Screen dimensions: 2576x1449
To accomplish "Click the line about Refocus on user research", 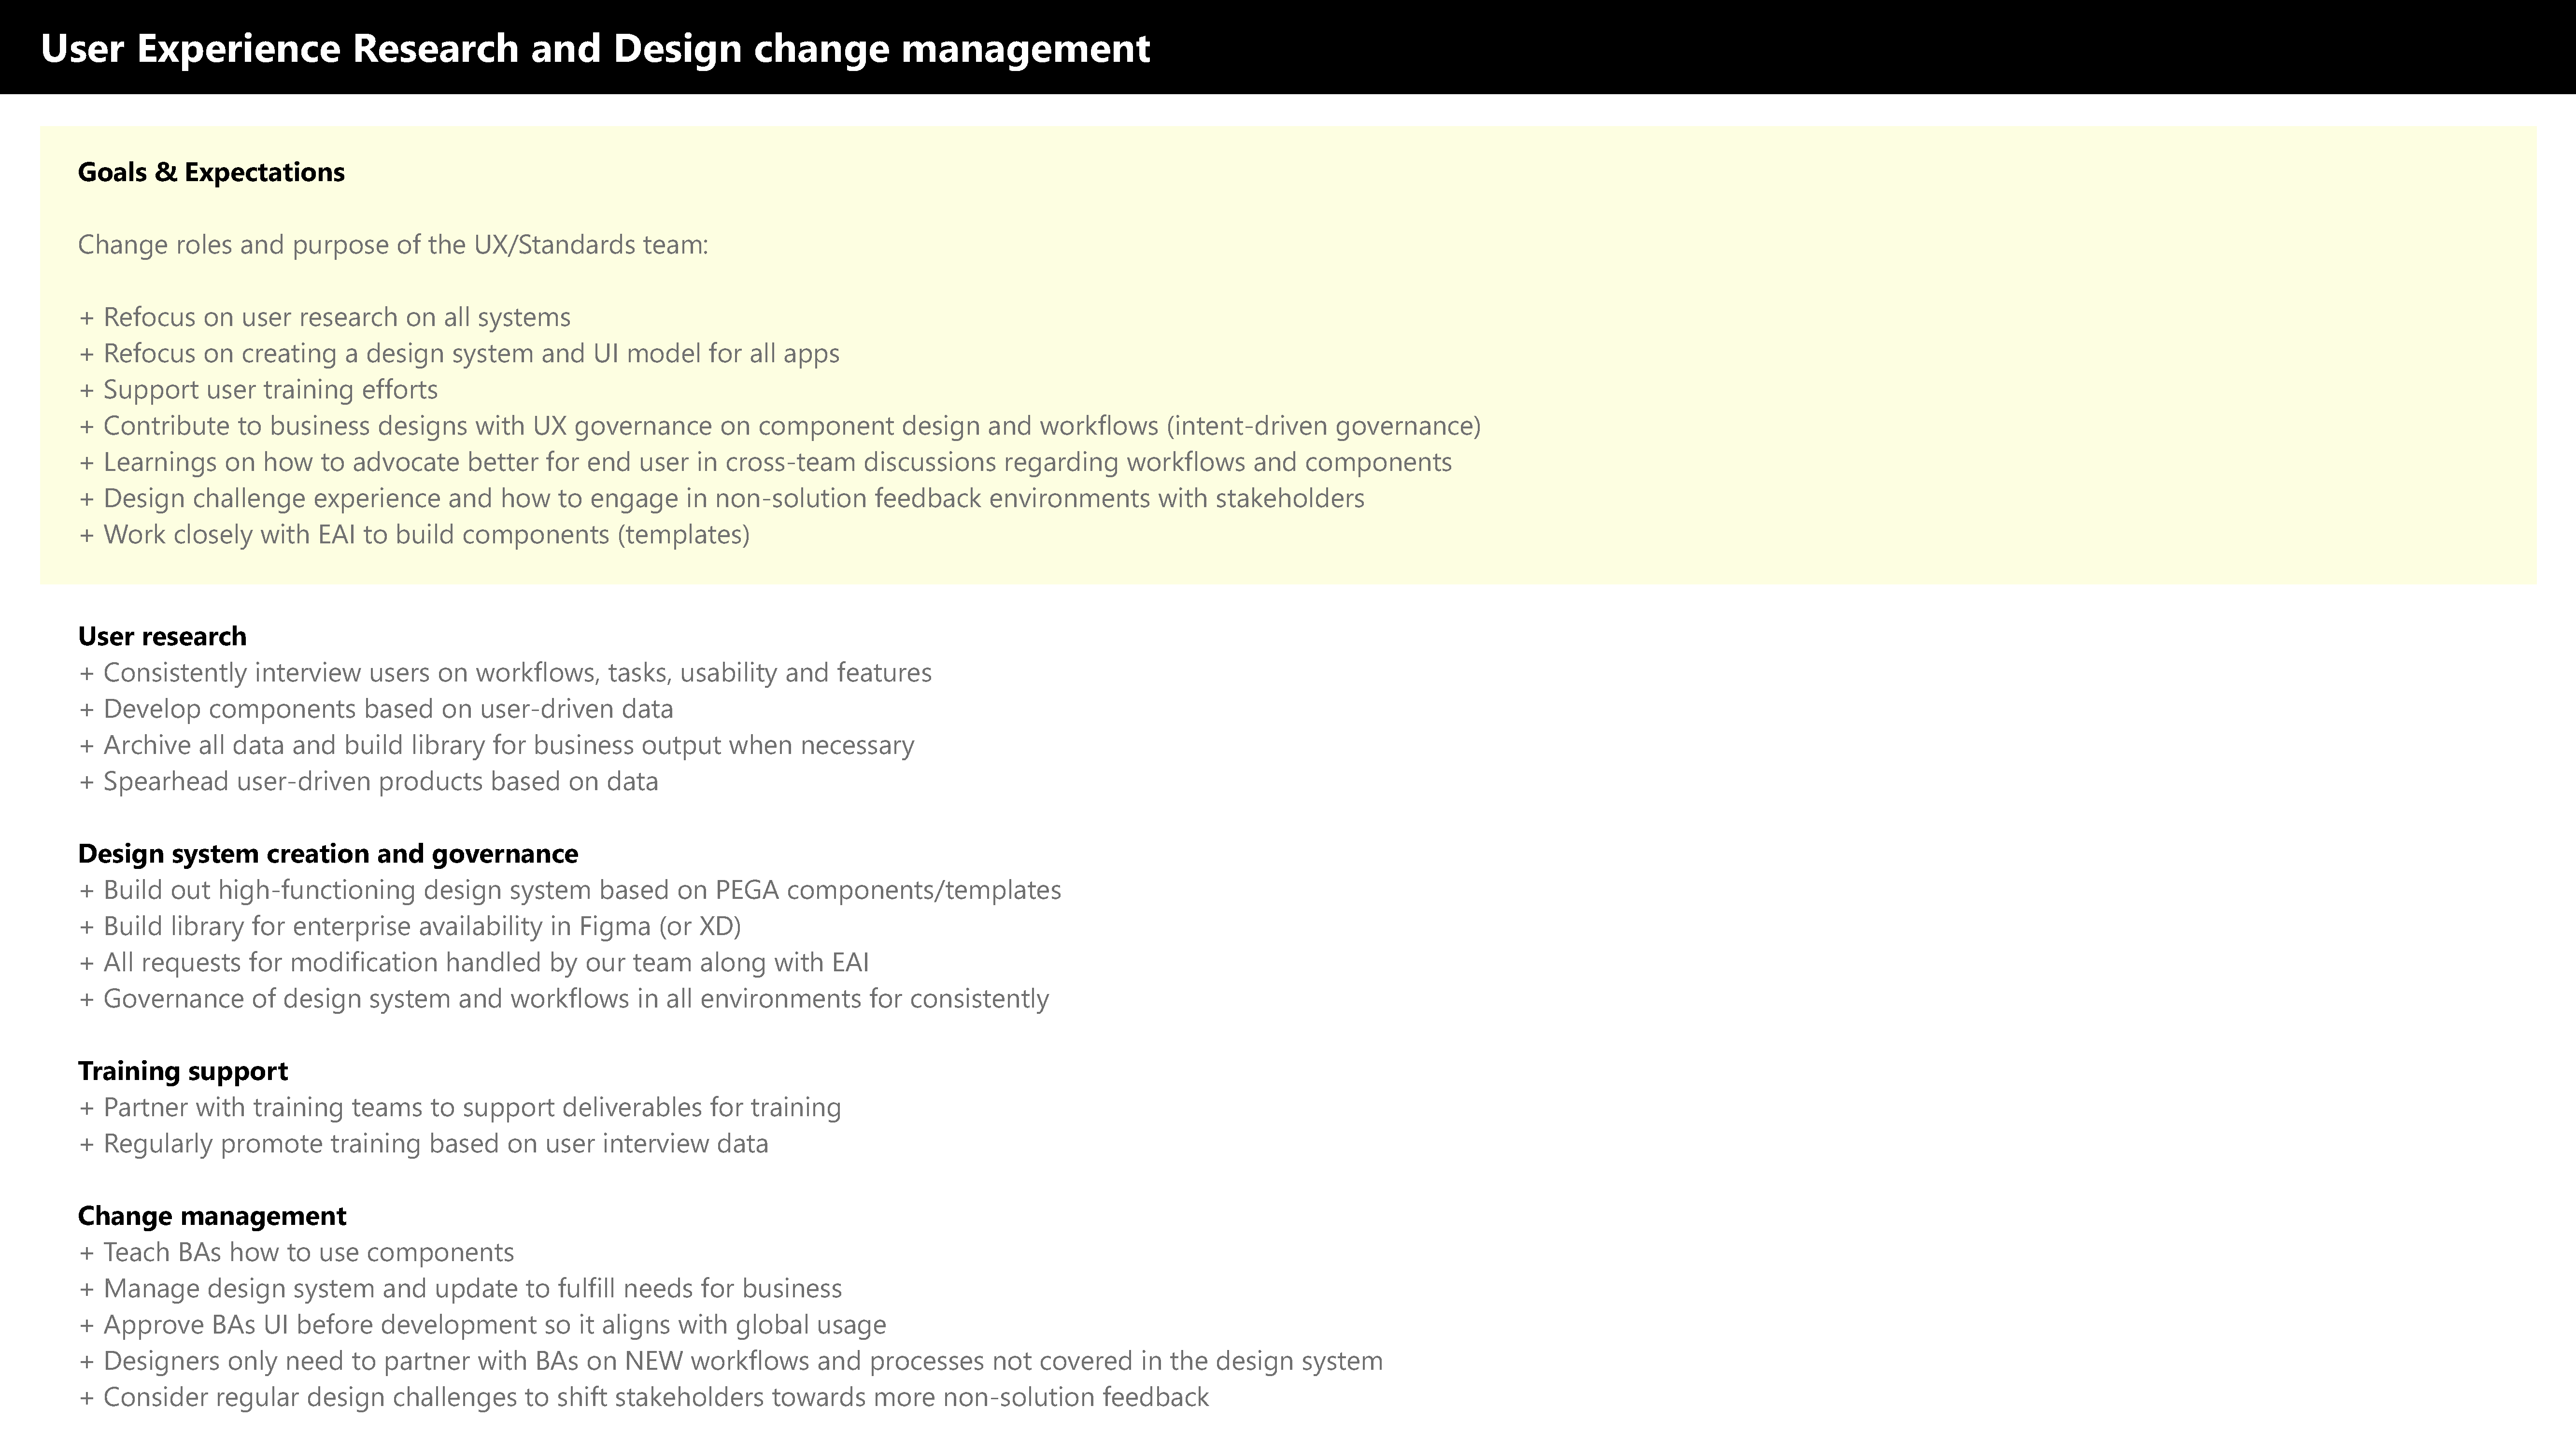I will point(324,317).
